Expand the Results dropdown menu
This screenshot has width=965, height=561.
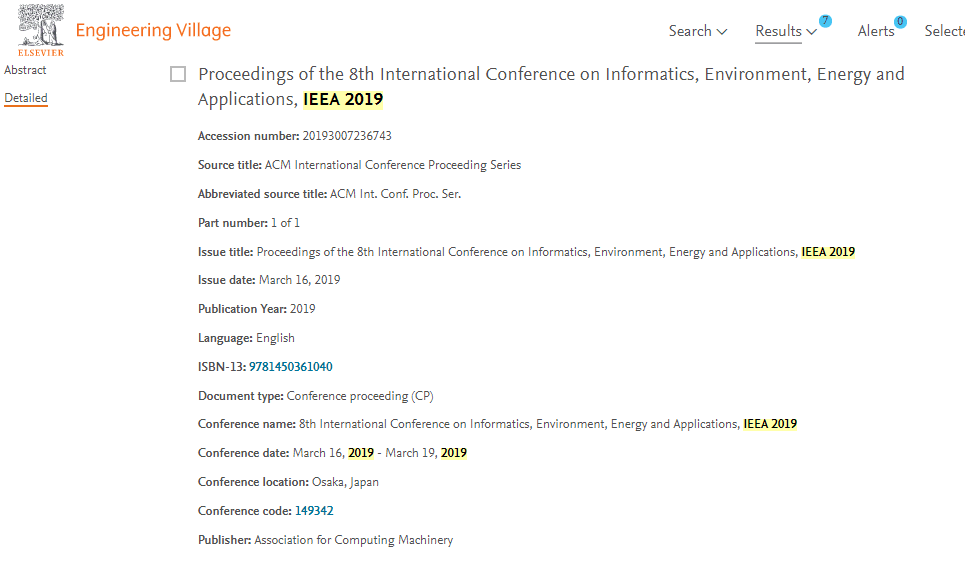pyautogui.click(x=786, y=31)
